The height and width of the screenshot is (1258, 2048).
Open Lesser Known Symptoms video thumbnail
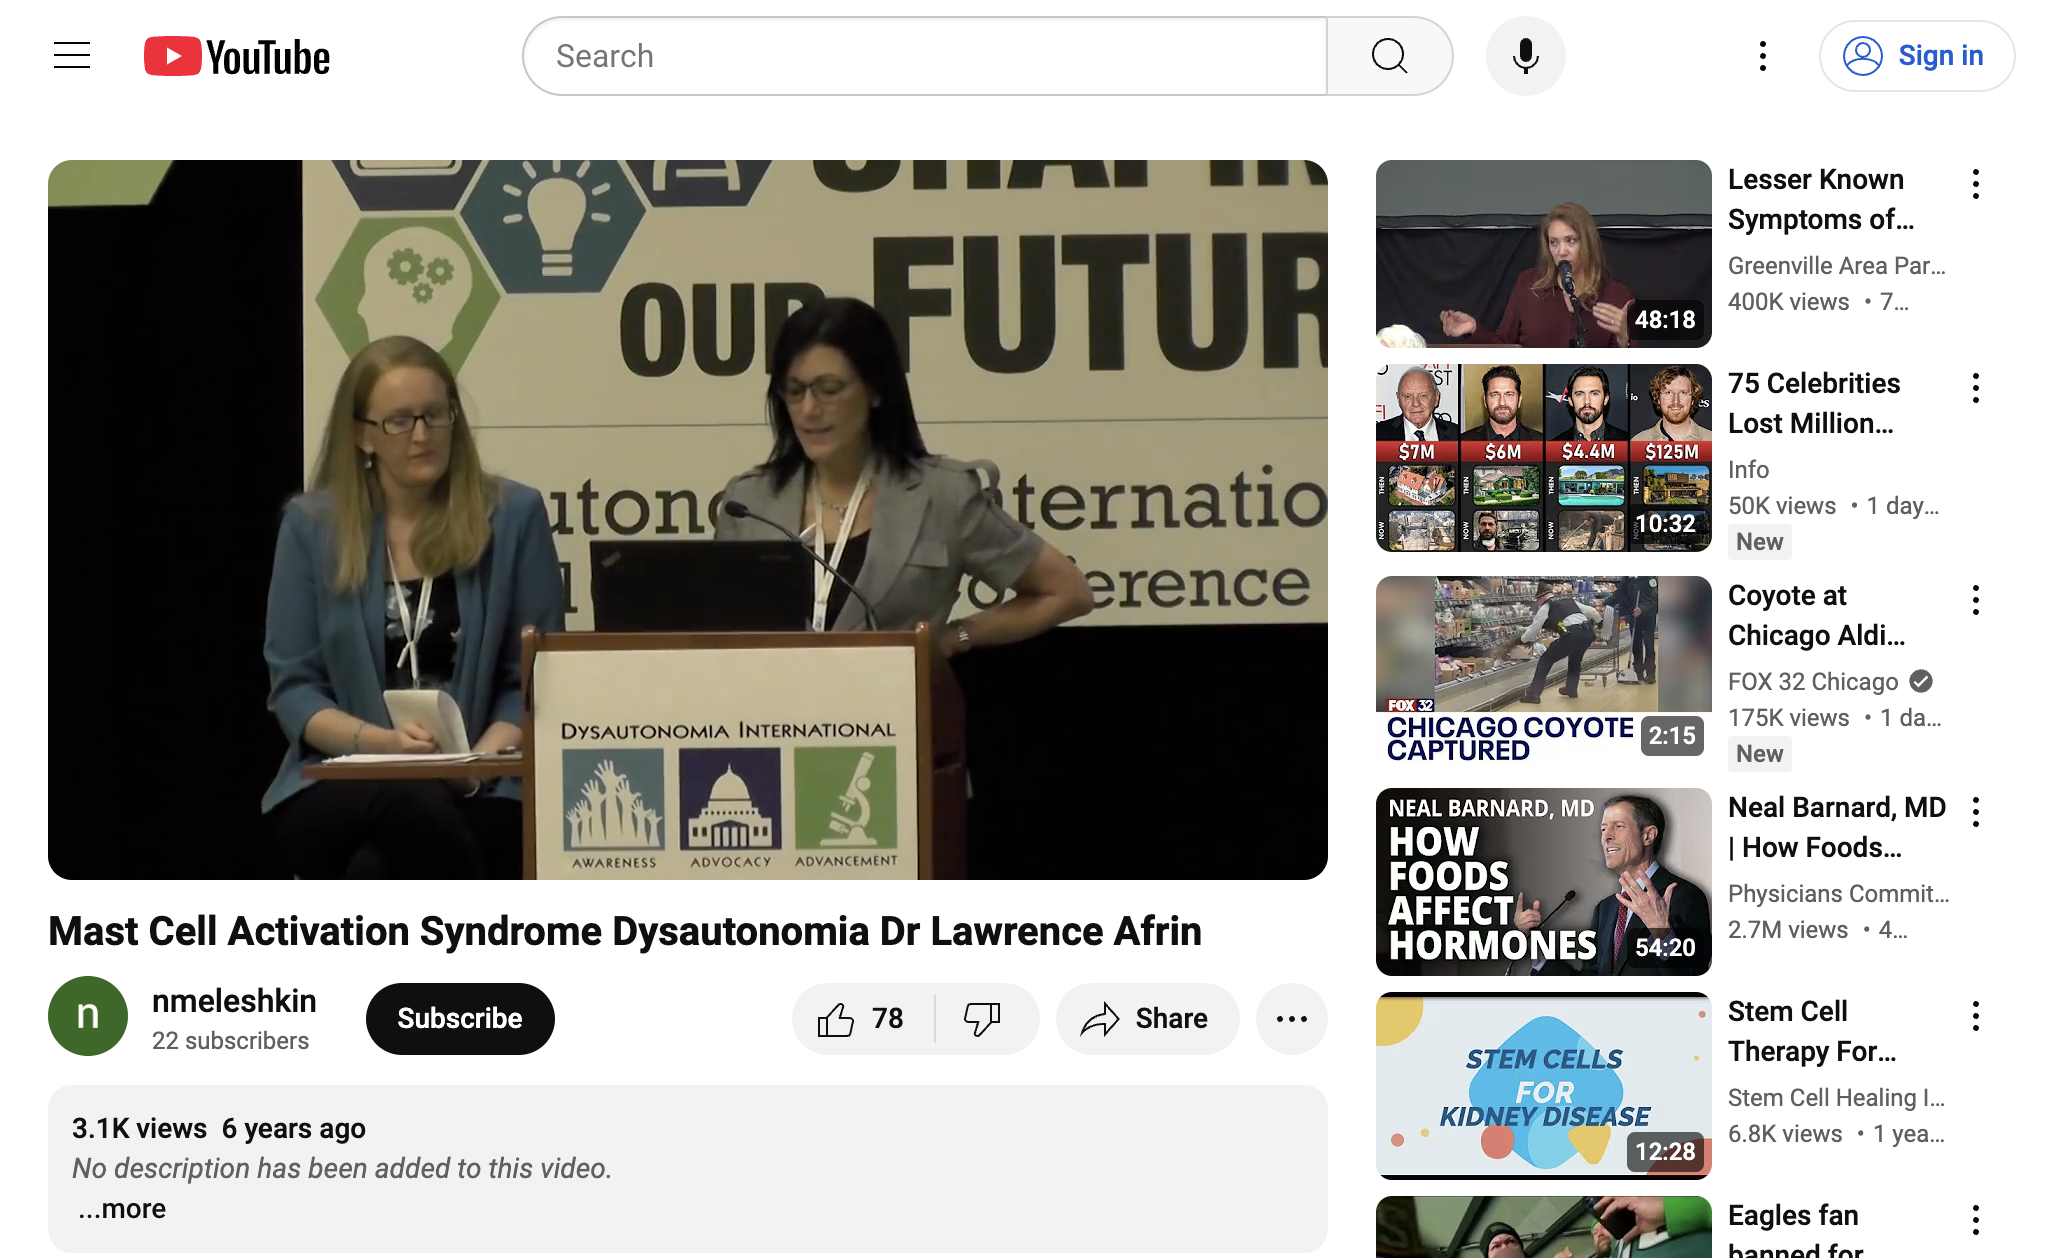1543,254
